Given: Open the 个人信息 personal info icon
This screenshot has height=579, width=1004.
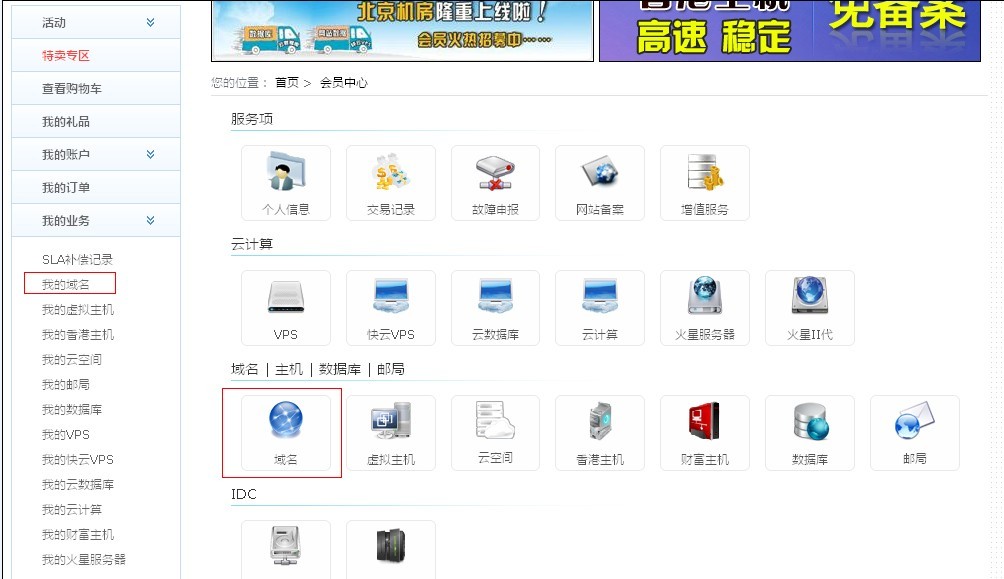Looking at the screenshot, I should (285, 174).
